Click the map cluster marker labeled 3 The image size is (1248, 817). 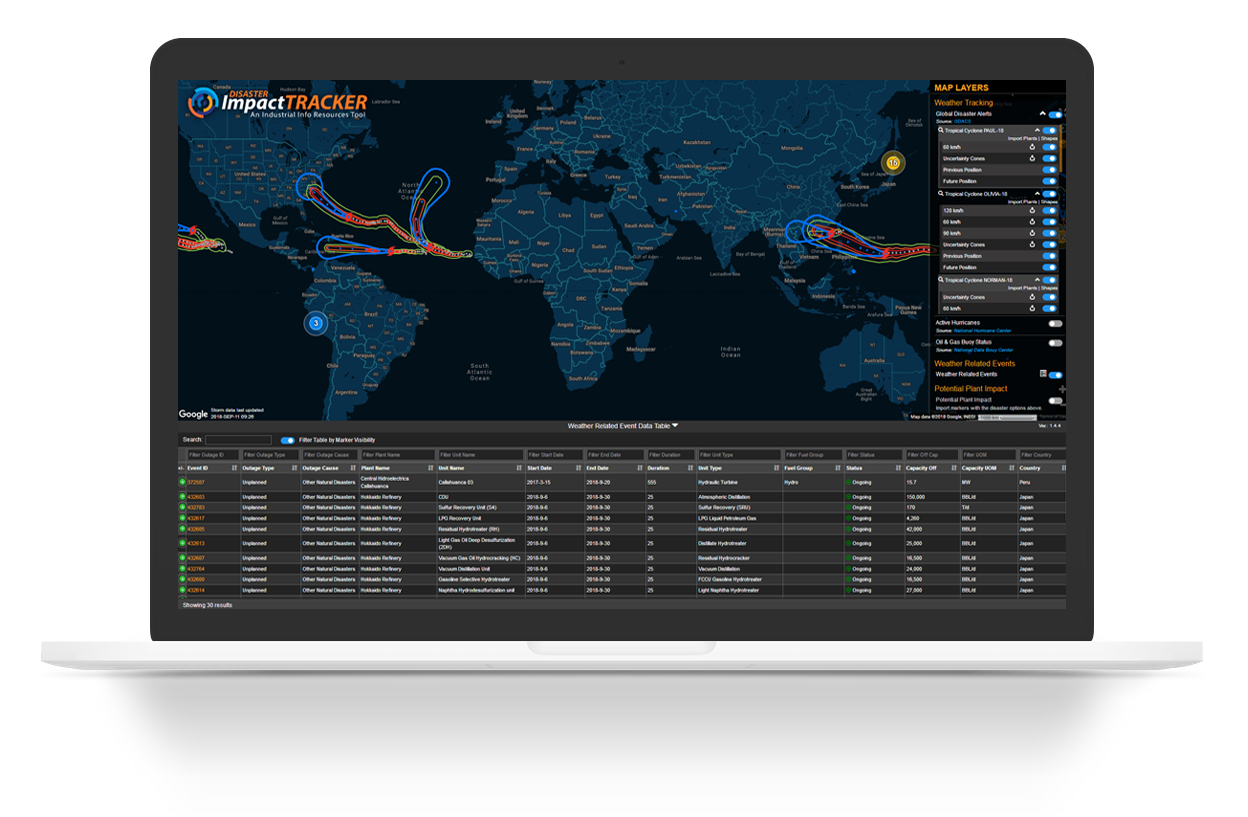coord(316,323)
